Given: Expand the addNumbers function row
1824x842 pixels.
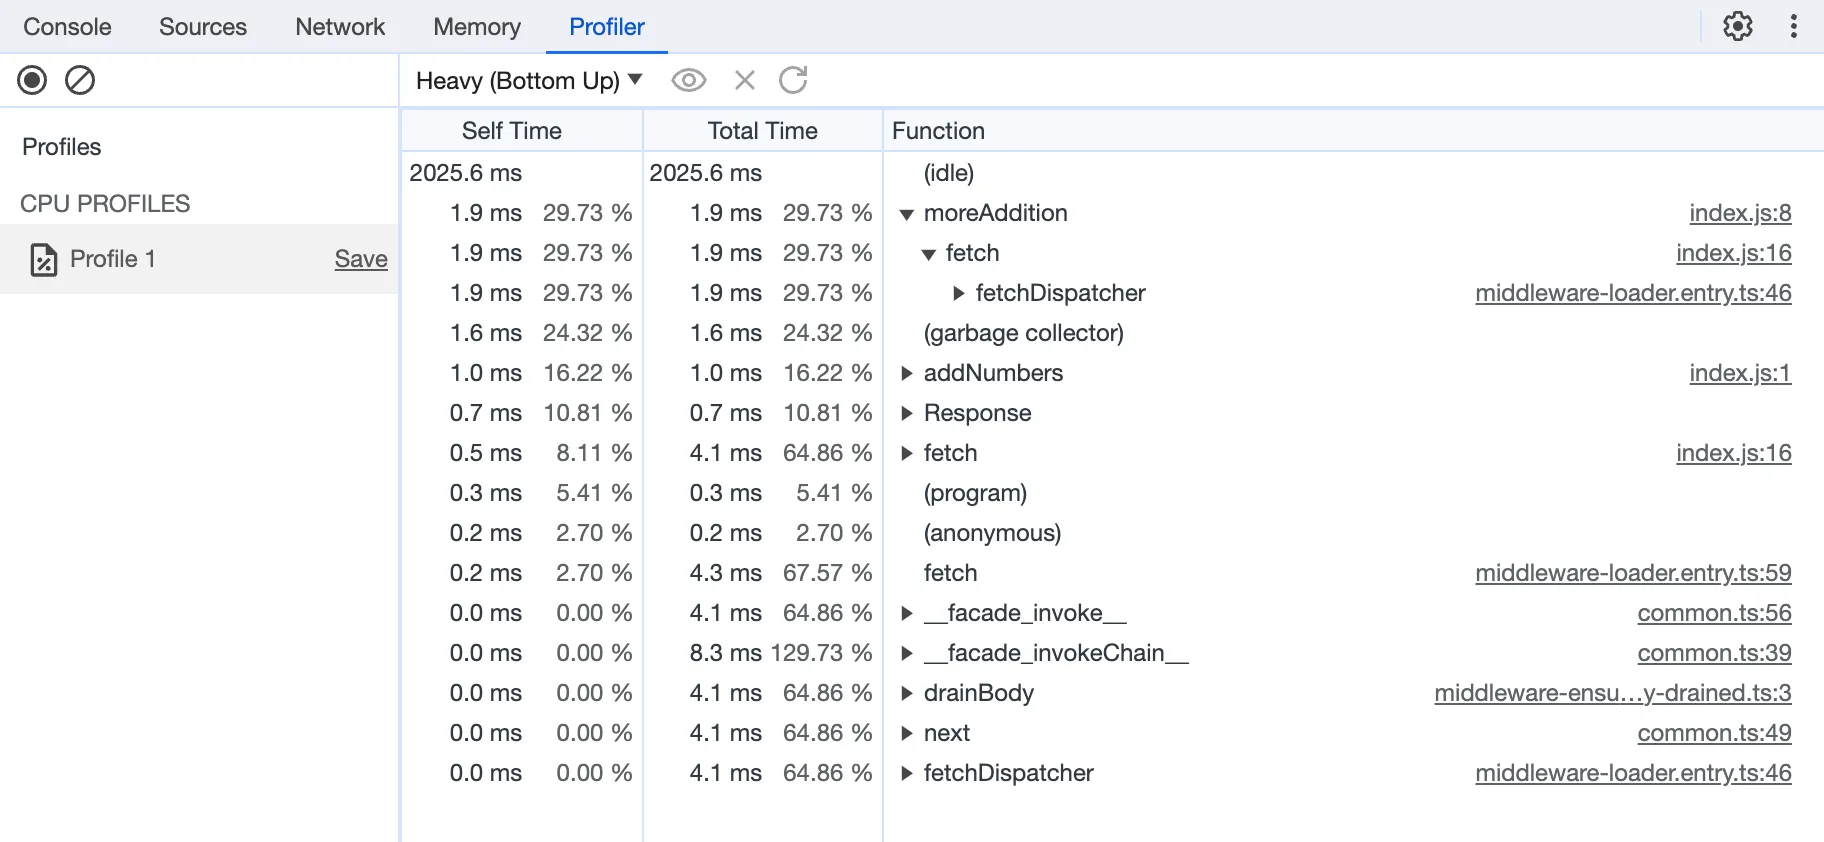Looking at the screenshot, I should [x=906, y=373].
